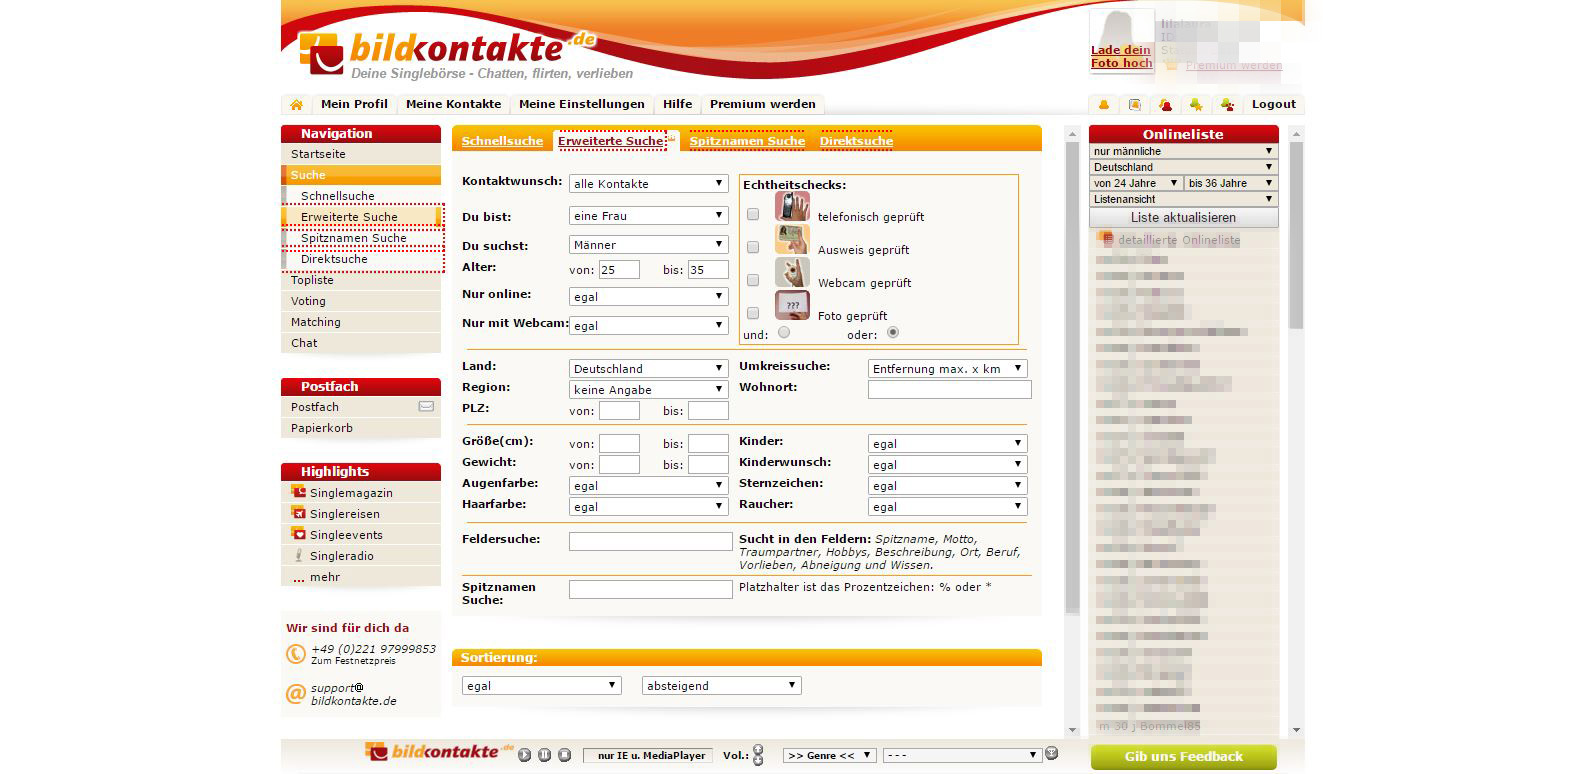
Task: Click the green and red persons icon
Action: (1227, 104)
